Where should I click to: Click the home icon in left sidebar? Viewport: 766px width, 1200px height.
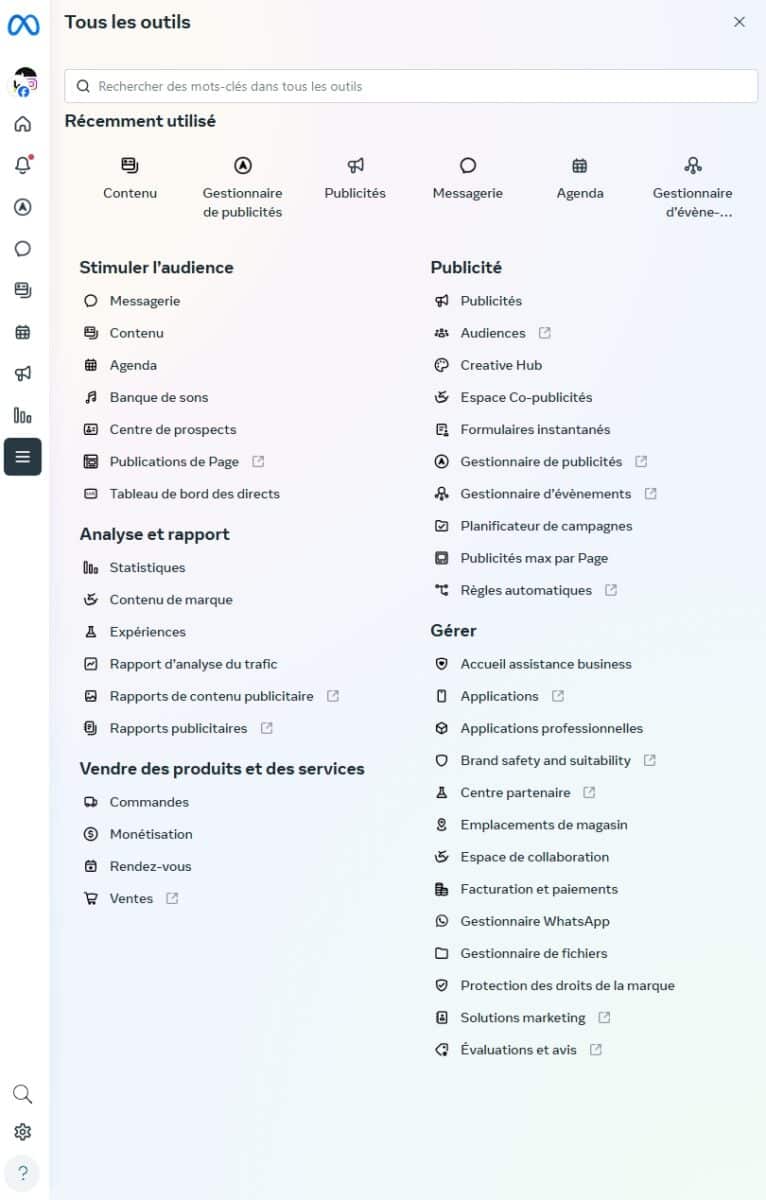[23, 124]
